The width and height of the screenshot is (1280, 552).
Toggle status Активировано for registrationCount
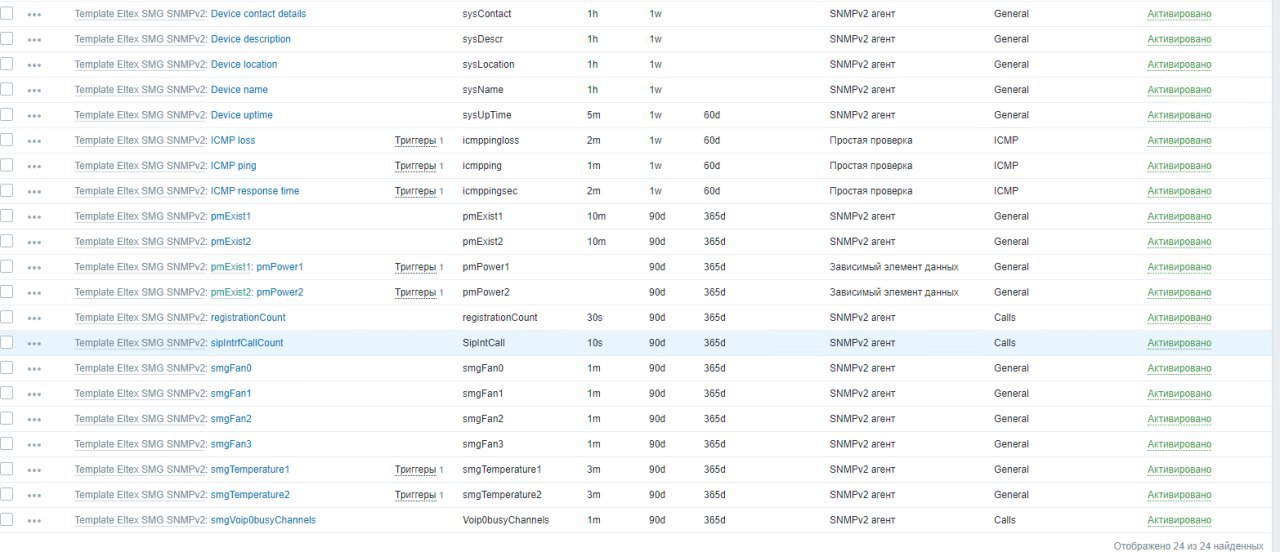point(1179,318)
